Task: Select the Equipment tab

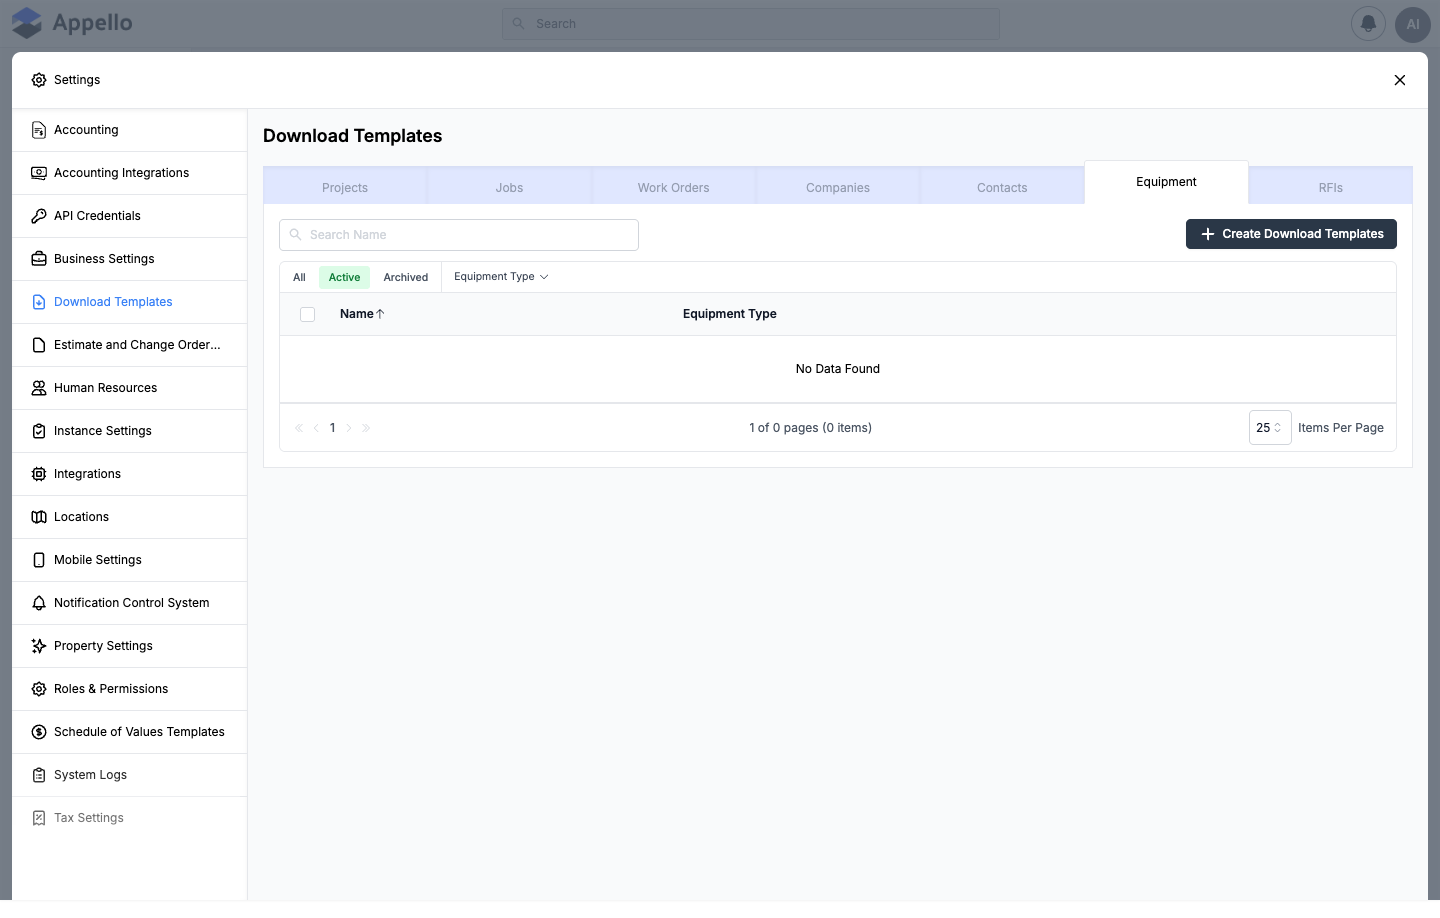Action: coord(1166,182)
